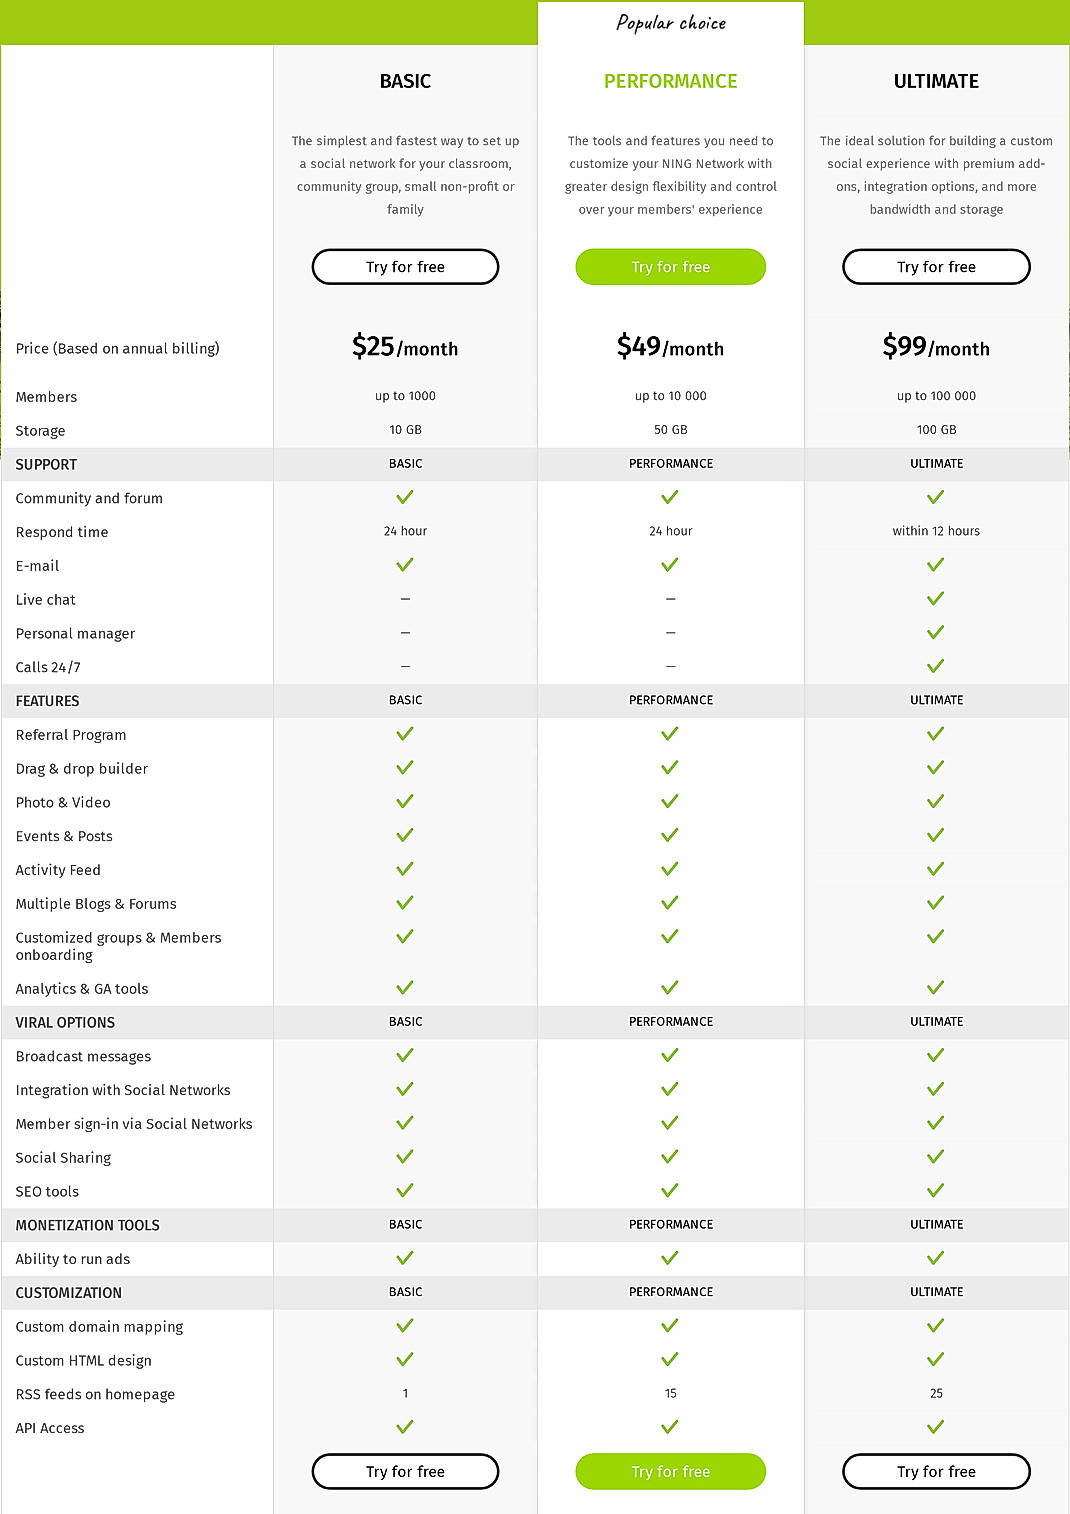Select the Basic SEO tools checkmark
1070x1514 pixels.
404,1190
